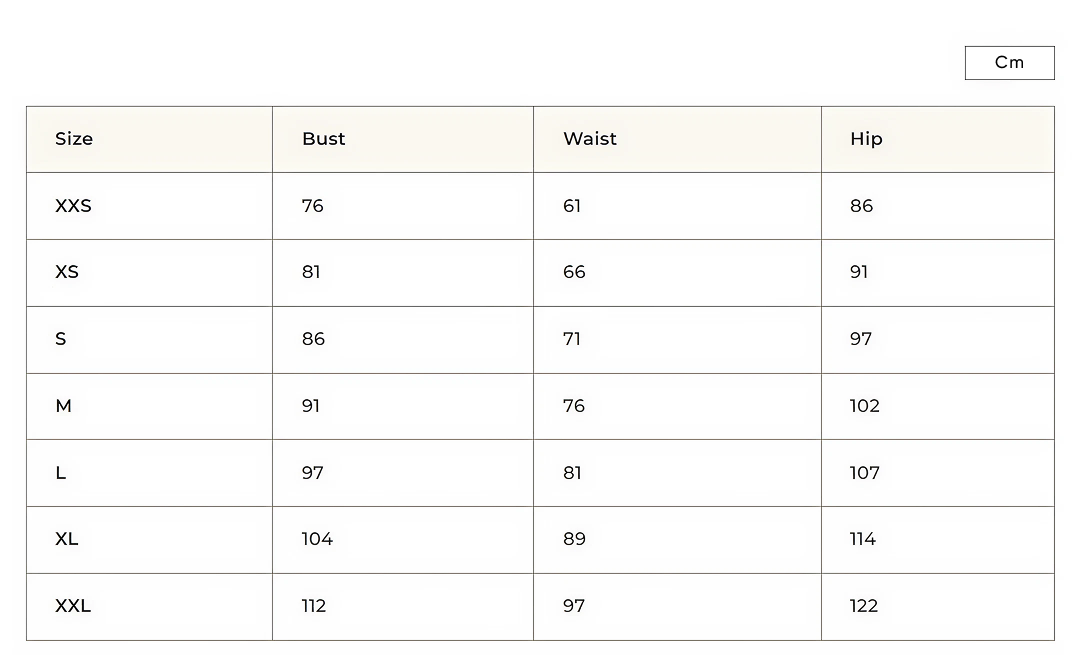This screenshot has height=655, width=1079.
Task: Select the XL bust value 104
Action: pos(317,539)
